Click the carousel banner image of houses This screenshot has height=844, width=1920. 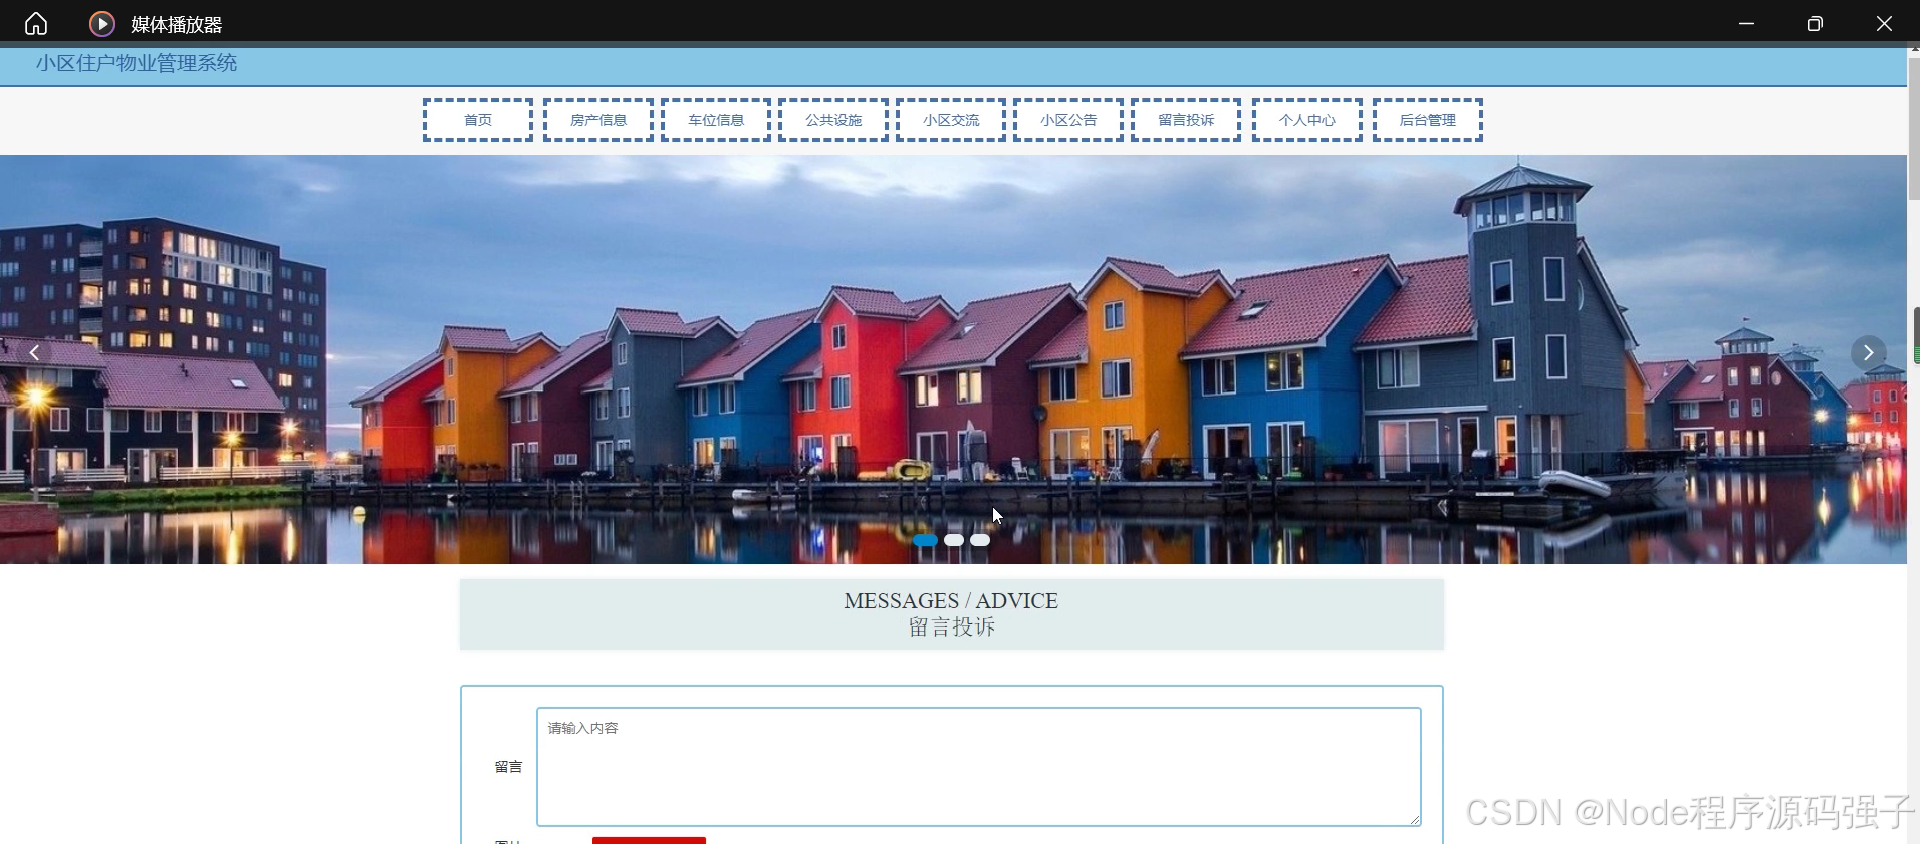click(x=953, y=360)
